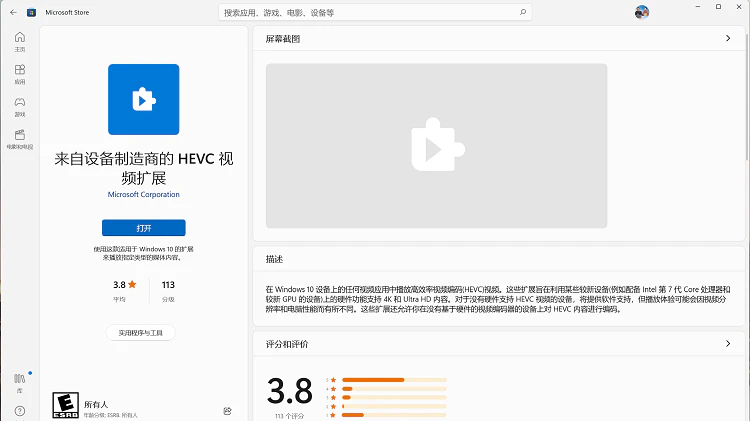Click the share icon near ESRB rating
Viewport: 750px width, 421px height.
[227, 410]
